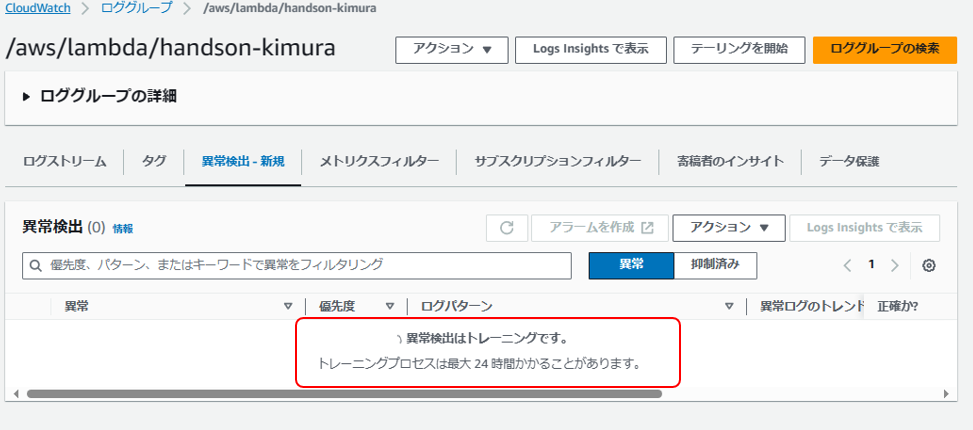973x430 pixels.
Task: Sort by 異常 column arrow
Action: [288, 306]
